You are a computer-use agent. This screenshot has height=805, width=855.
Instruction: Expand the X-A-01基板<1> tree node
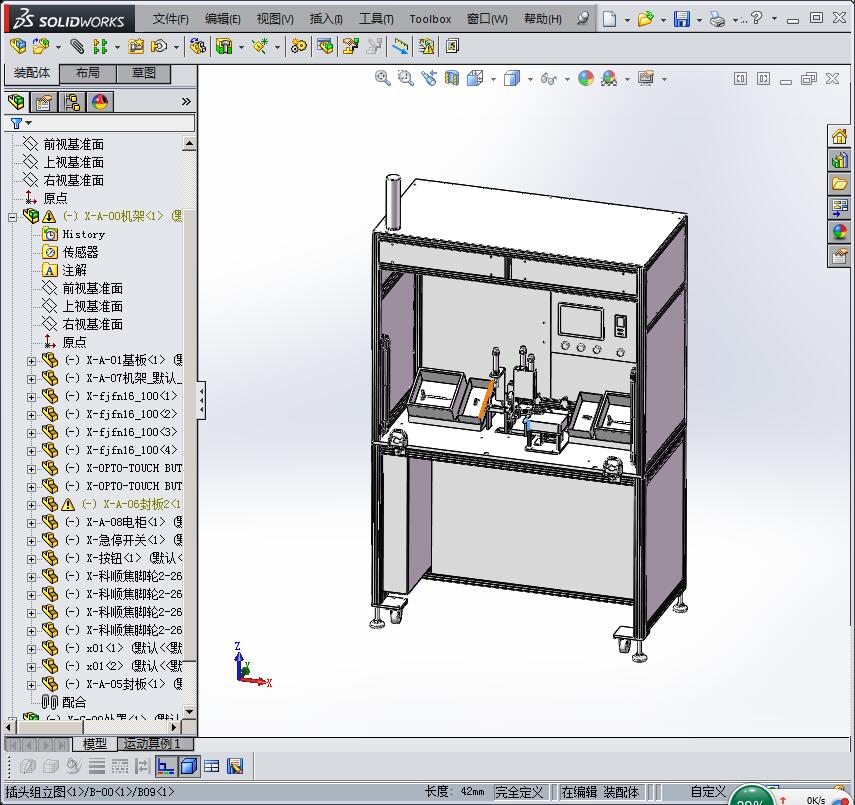(30, 359)
